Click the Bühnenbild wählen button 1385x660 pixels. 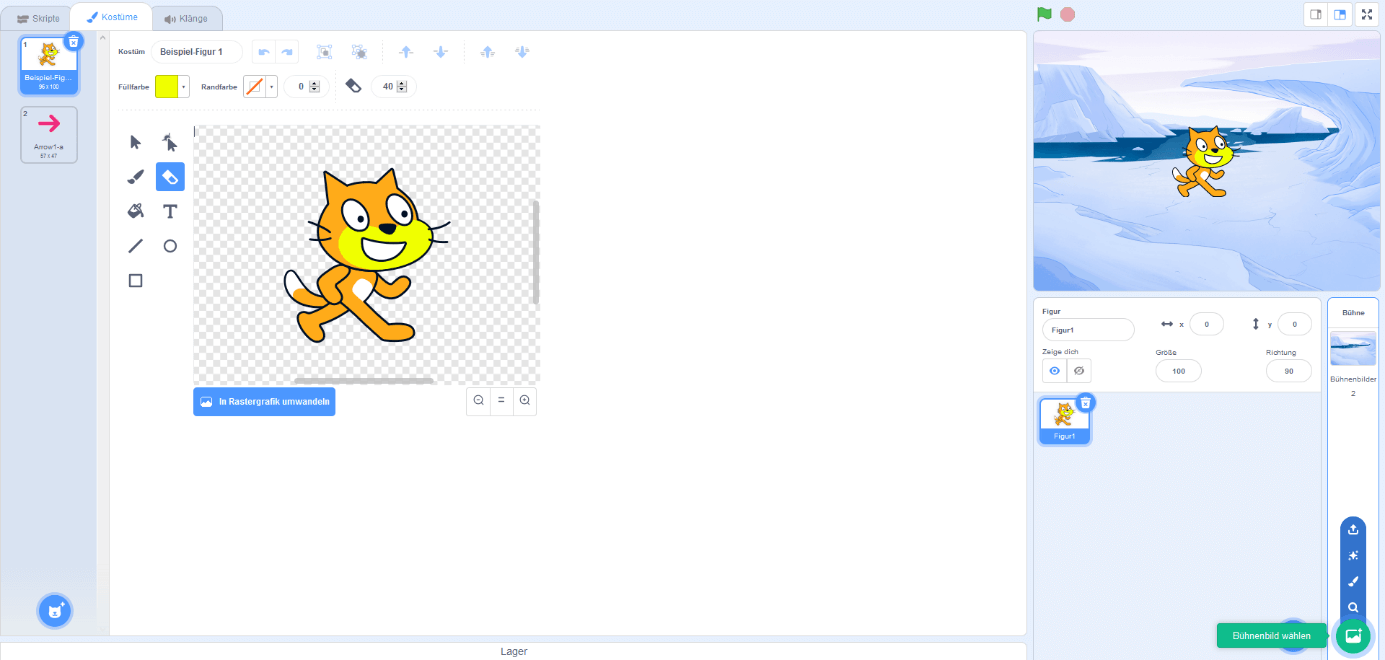point(1271,635)
